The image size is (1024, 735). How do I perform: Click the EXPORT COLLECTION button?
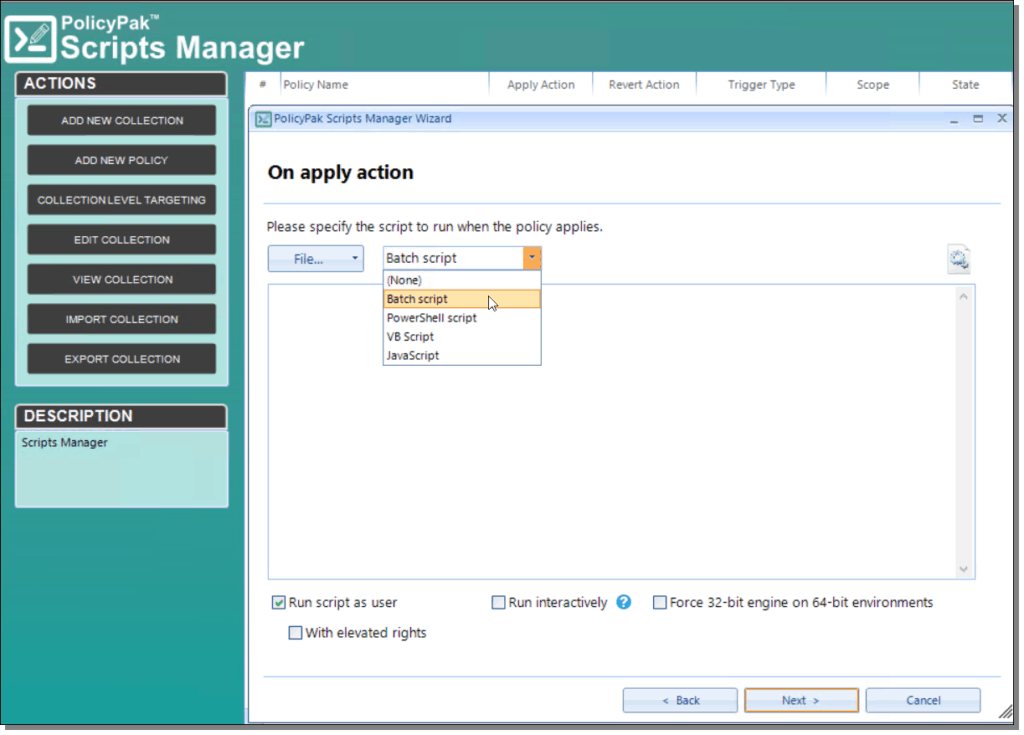coord(120,358)
